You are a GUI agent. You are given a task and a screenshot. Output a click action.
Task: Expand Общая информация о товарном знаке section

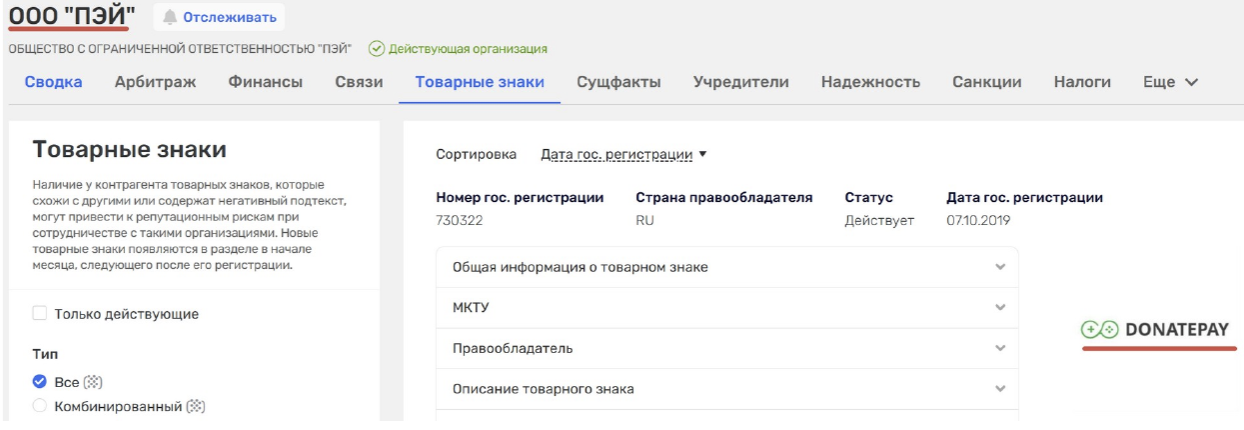click(727, 267)
